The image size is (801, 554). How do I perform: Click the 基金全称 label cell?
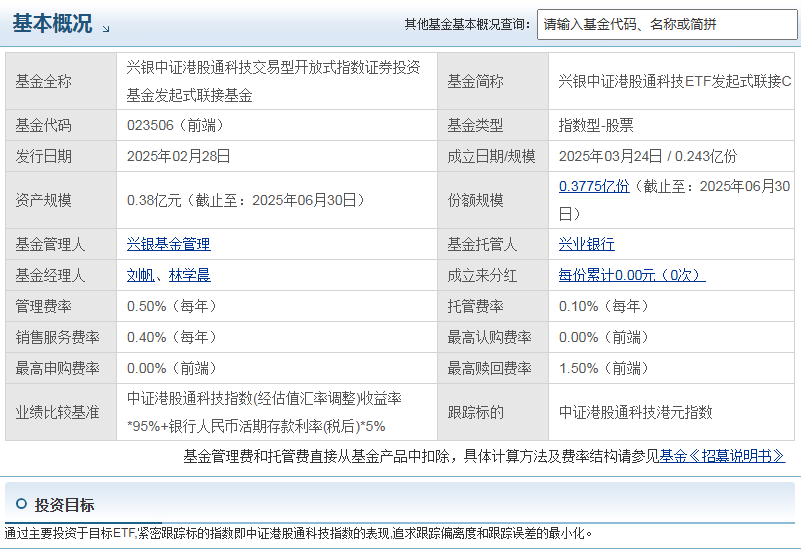click(61, 81)
